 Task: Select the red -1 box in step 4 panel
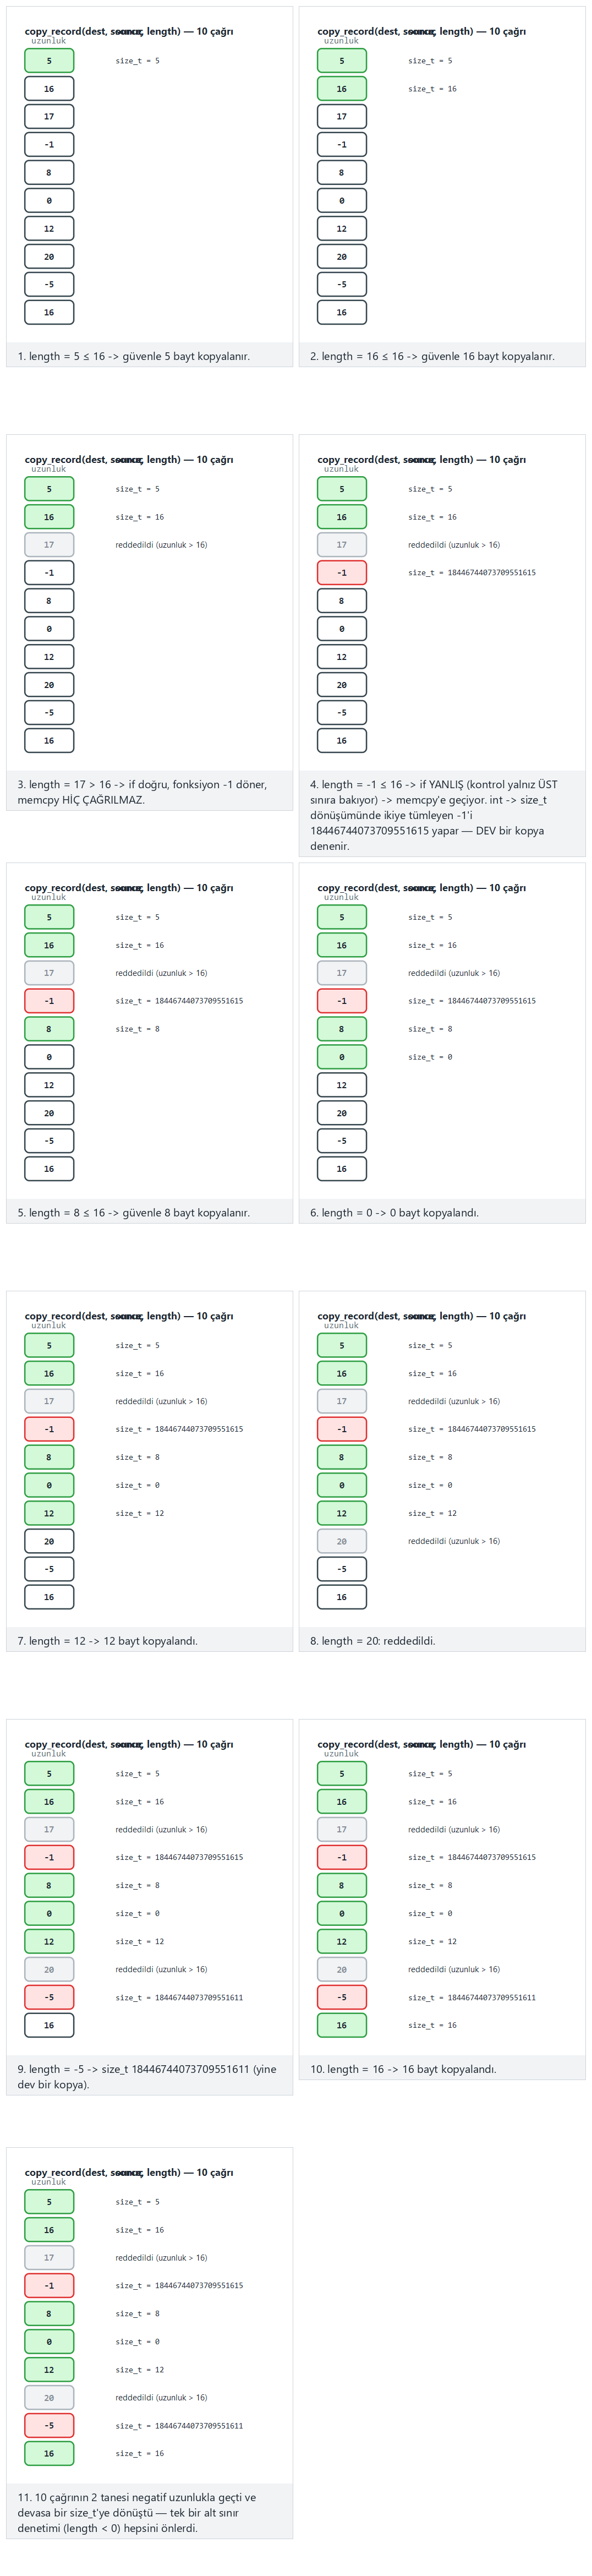[x=342, y=573]
